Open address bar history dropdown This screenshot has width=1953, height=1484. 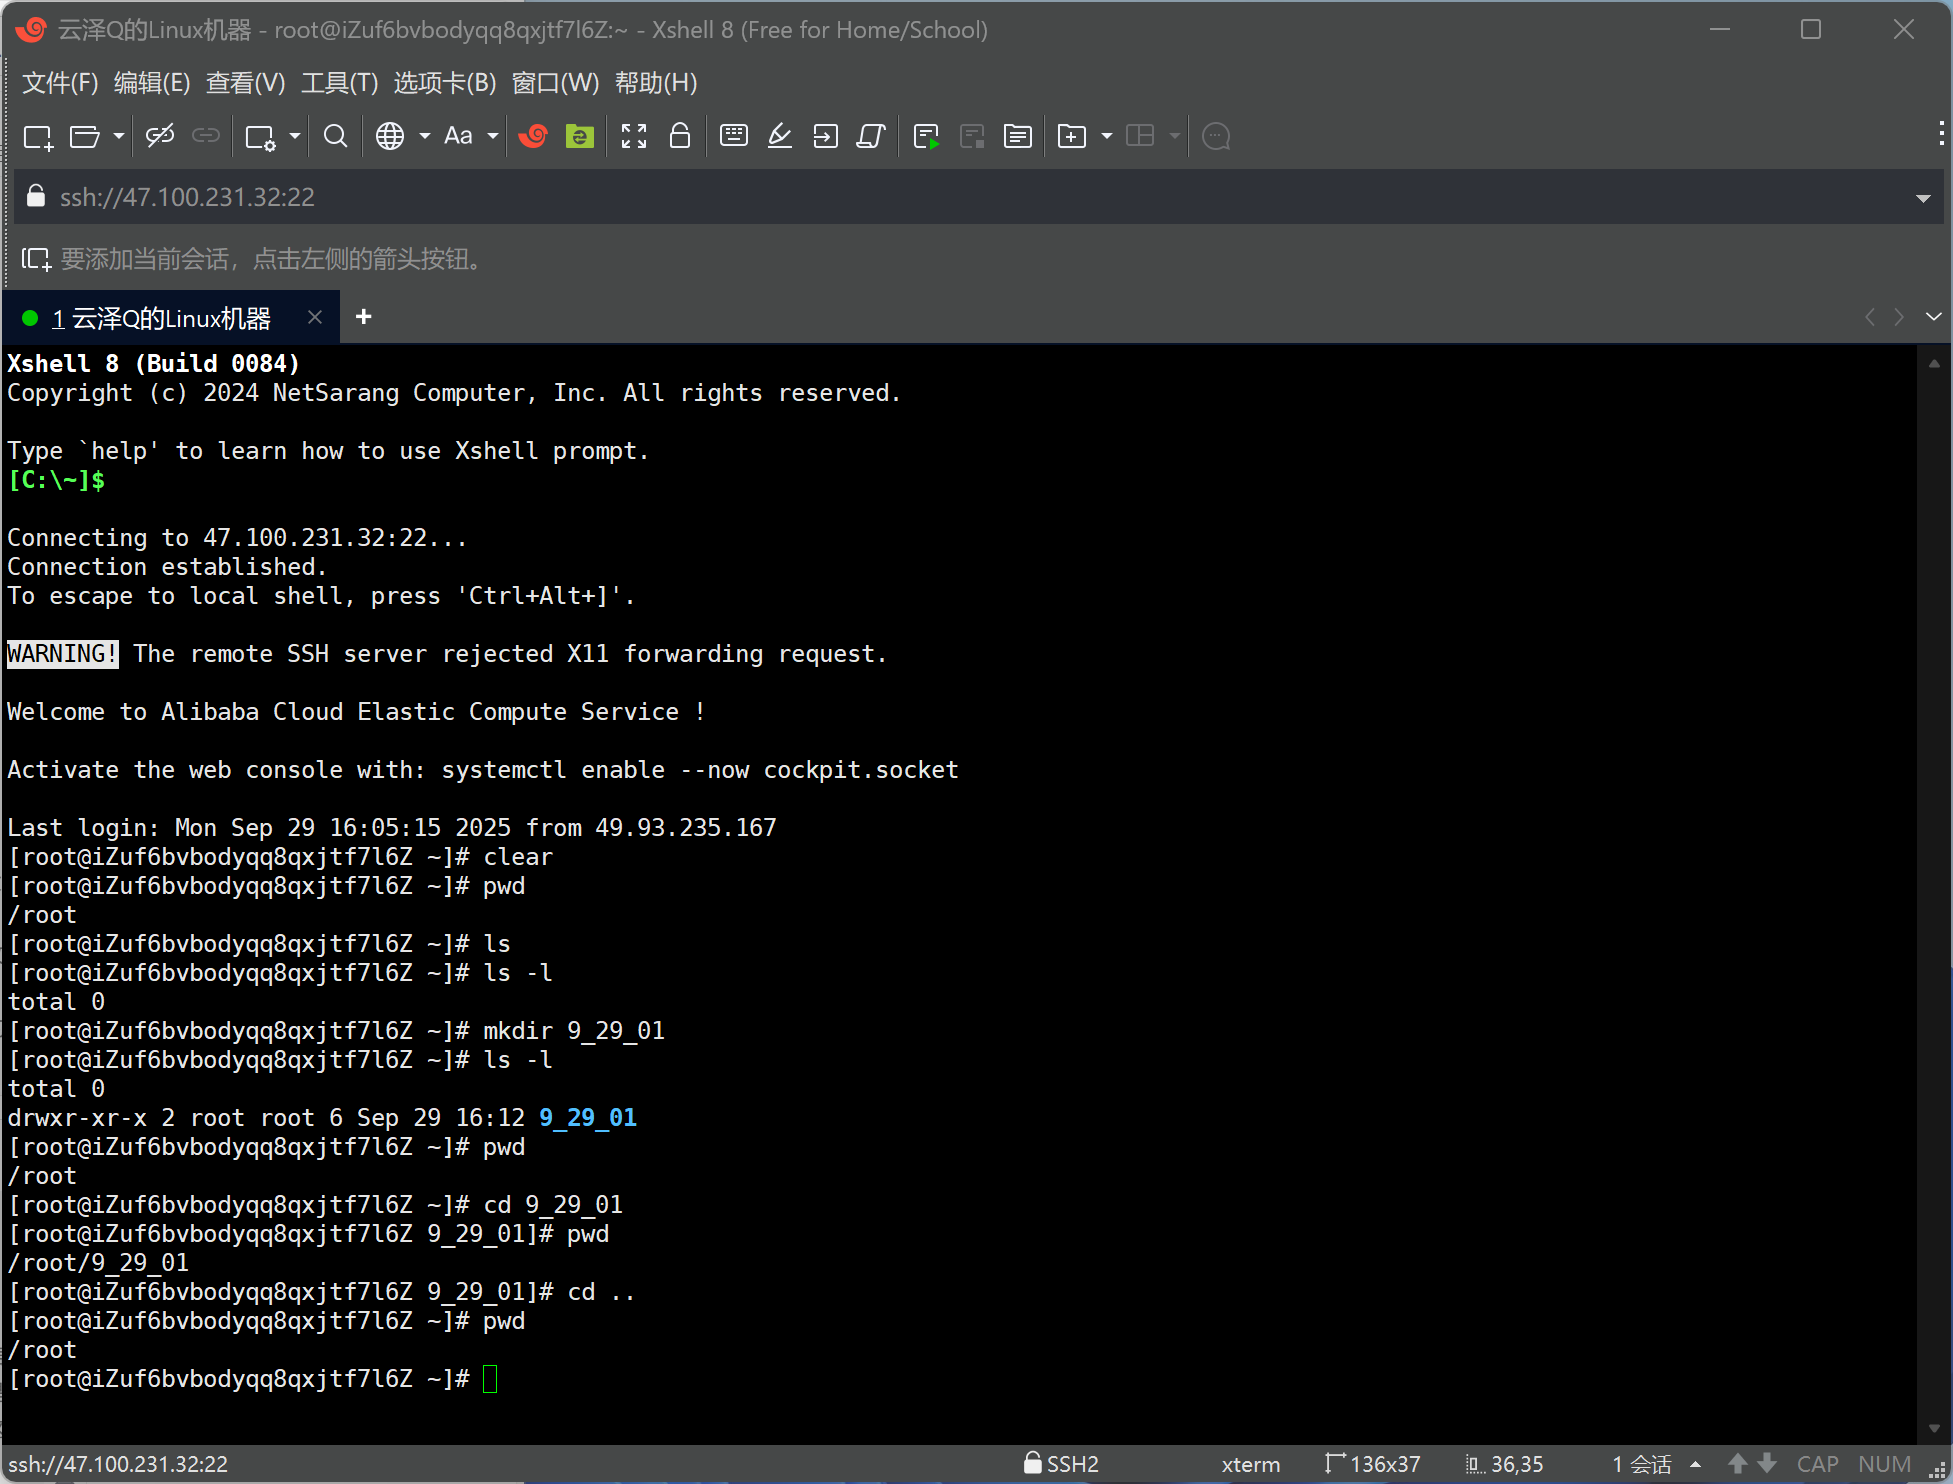(x=1923, y=198)
